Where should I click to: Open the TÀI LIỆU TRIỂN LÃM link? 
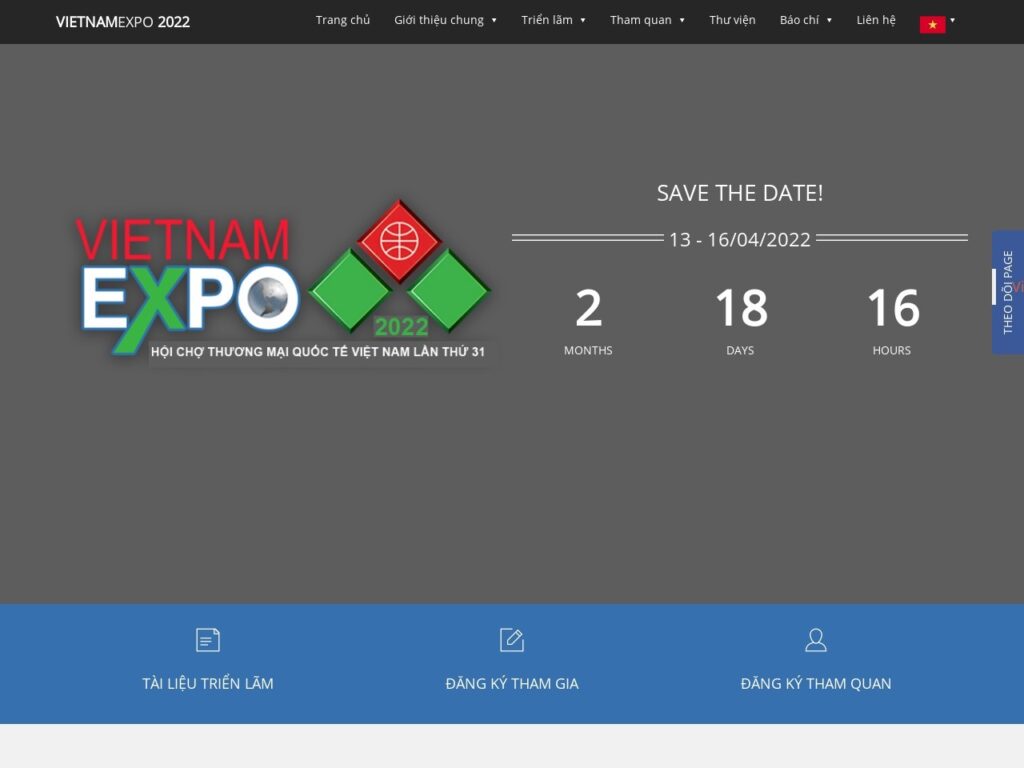click(x=208, y=684)
